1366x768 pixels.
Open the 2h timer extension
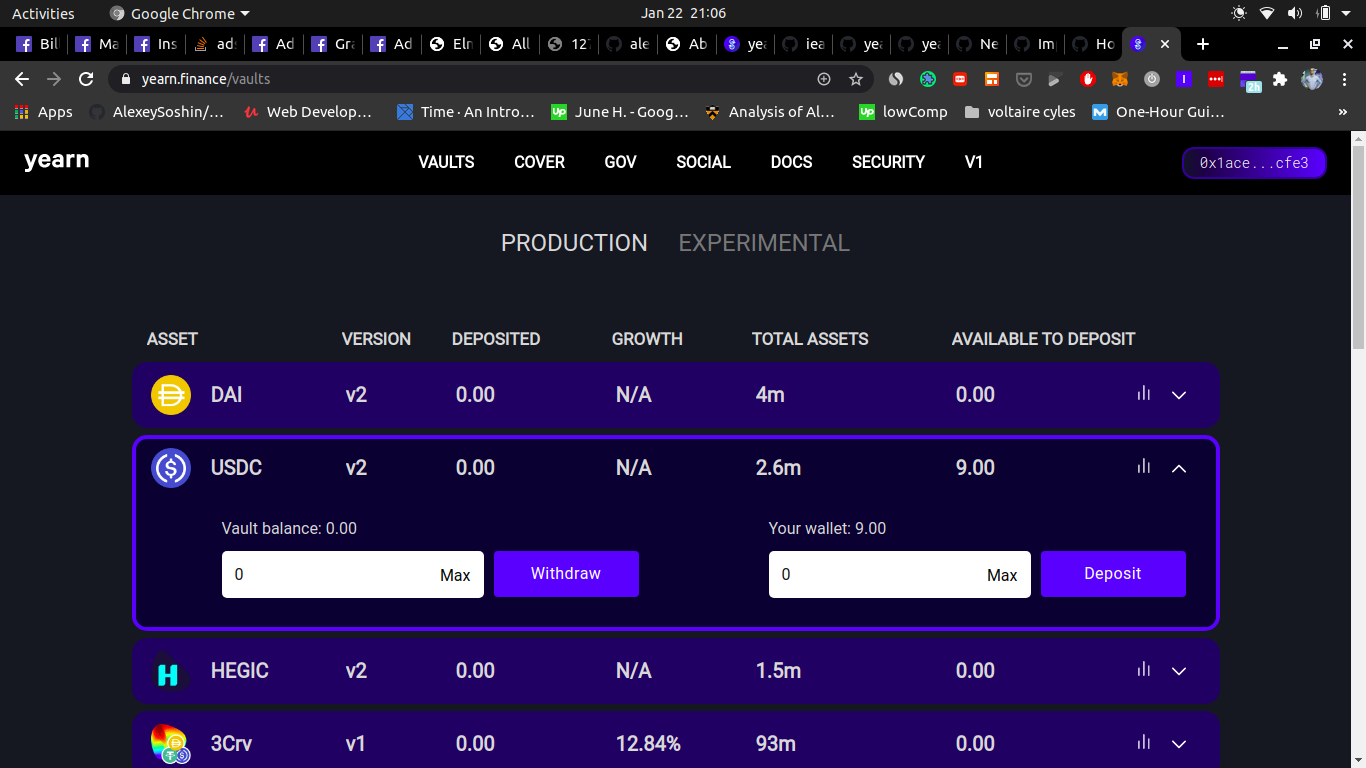1249,80
